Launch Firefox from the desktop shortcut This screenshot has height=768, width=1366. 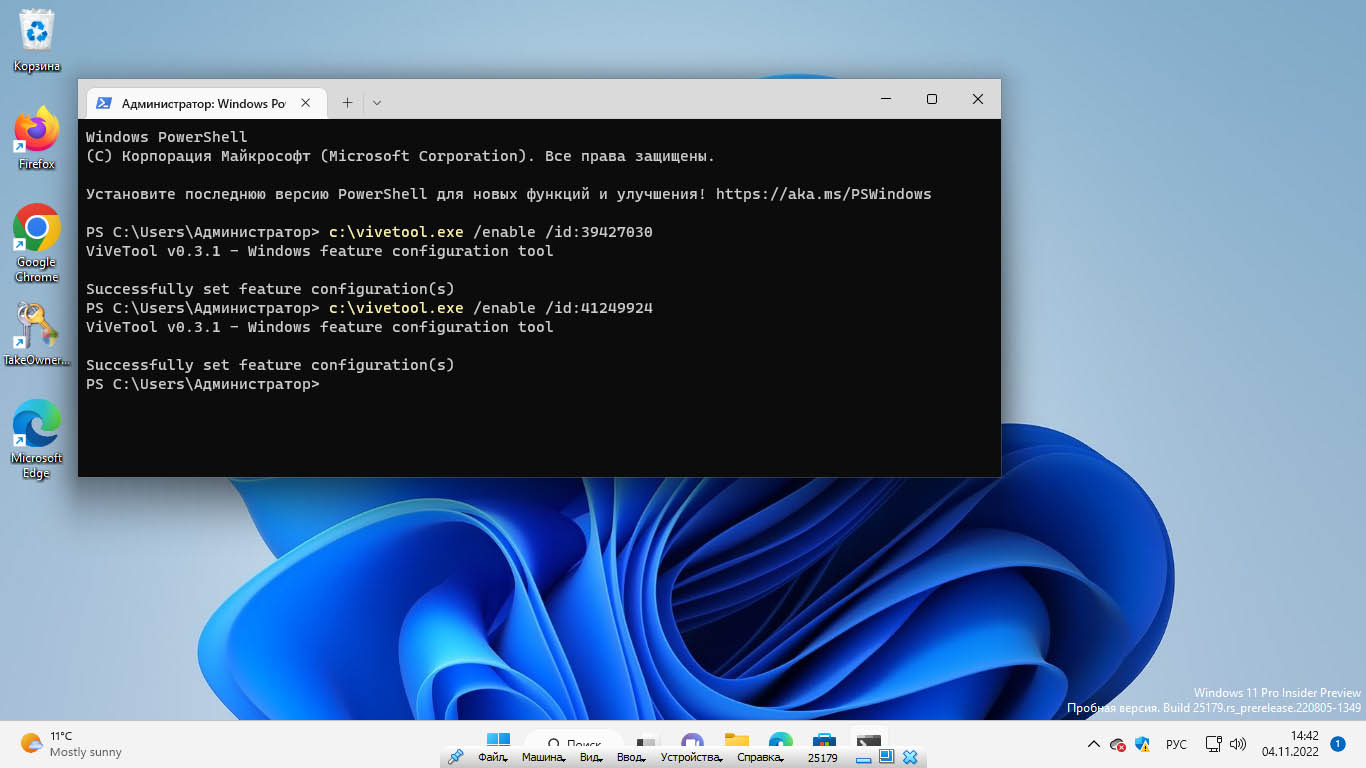pos(37,138)
